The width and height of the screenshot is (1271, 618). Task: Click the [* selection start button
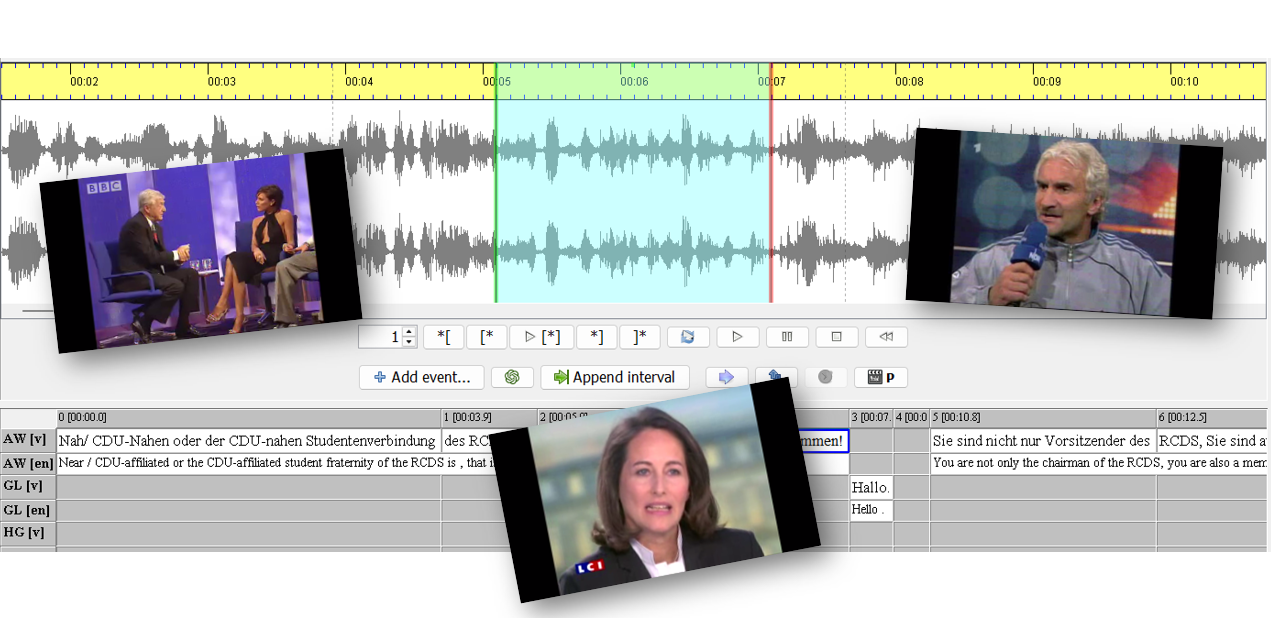487,337
